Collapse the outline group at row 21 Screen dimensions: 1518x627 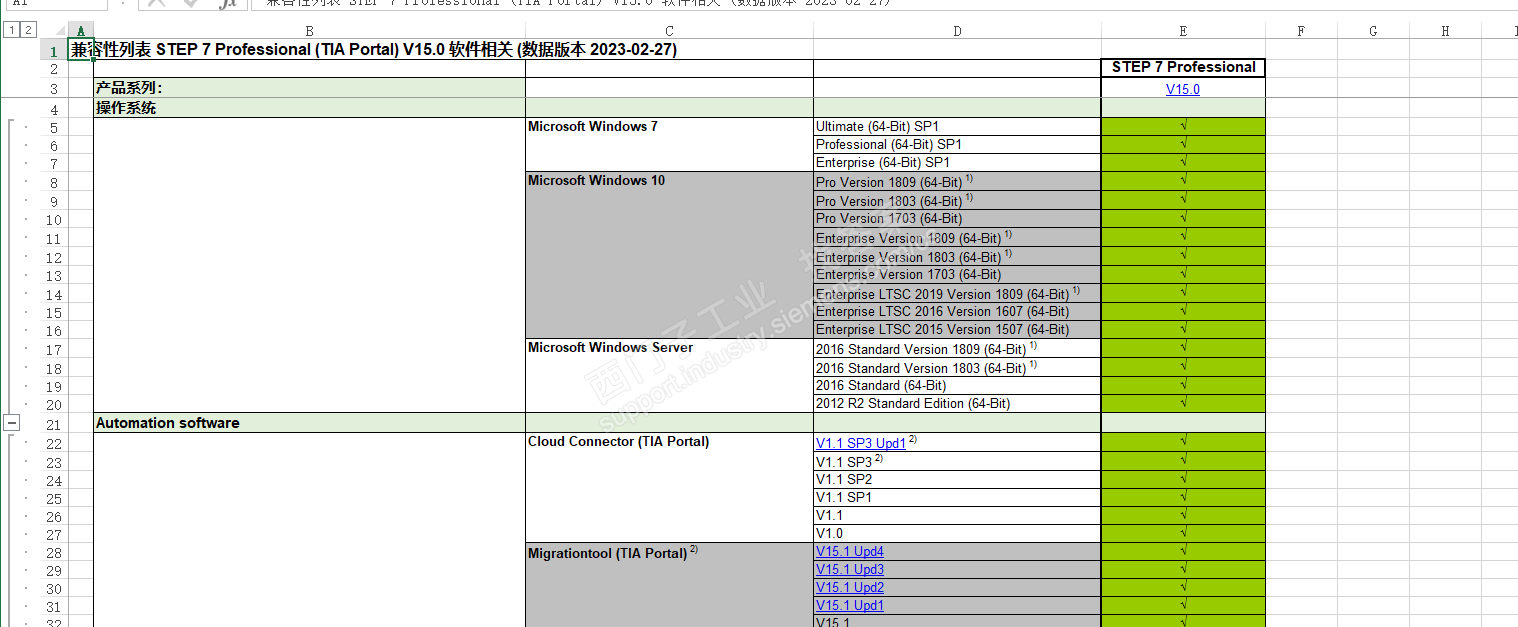click(11, 423)
